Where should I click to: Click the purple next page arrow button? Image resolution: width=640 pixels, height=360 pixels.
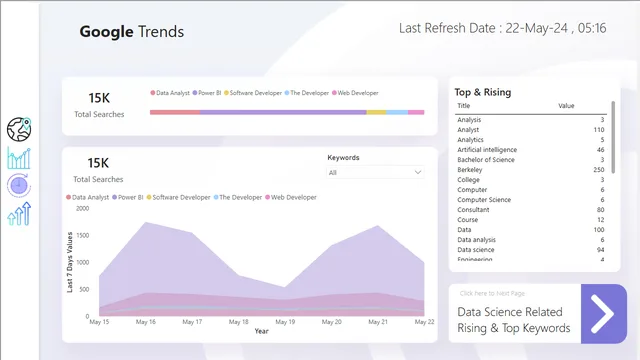[604, 313]
